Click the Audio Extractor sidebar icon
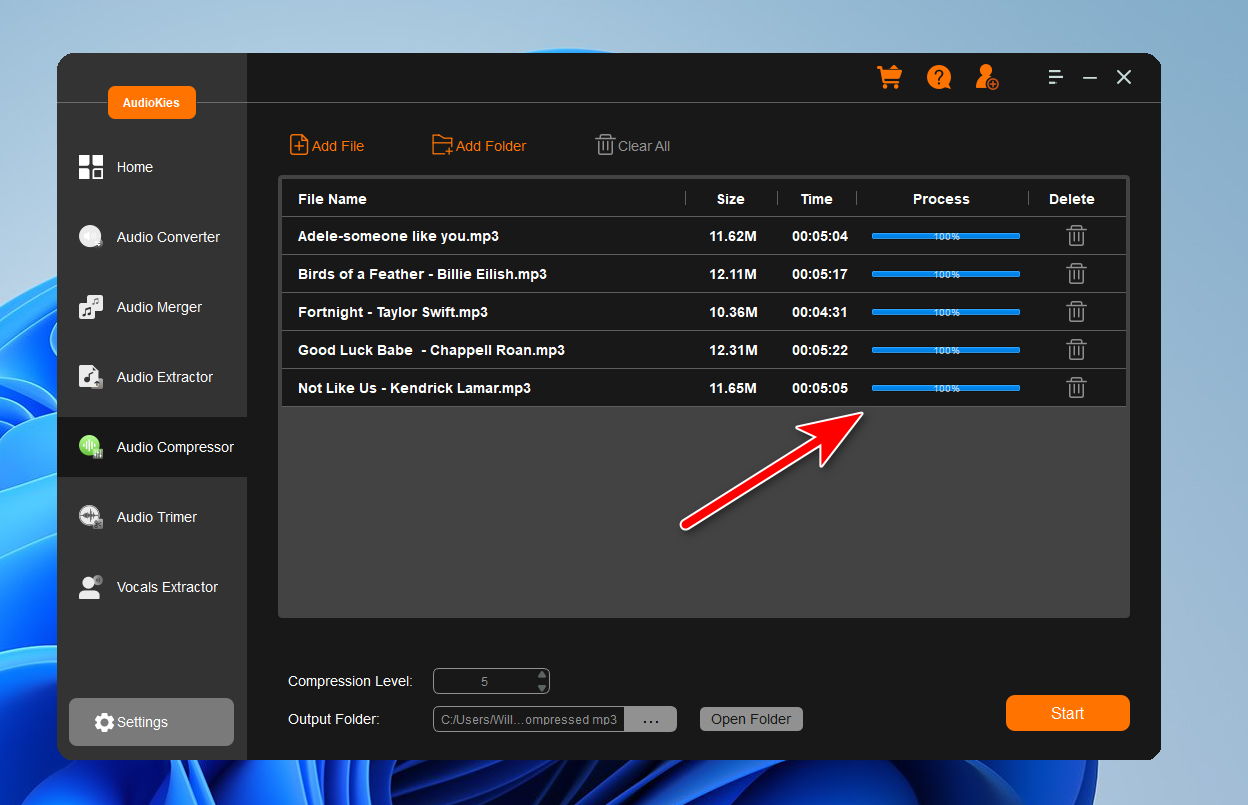This screenshot has height=805, width=1248. pyautogui.click(x=91, y=377)
